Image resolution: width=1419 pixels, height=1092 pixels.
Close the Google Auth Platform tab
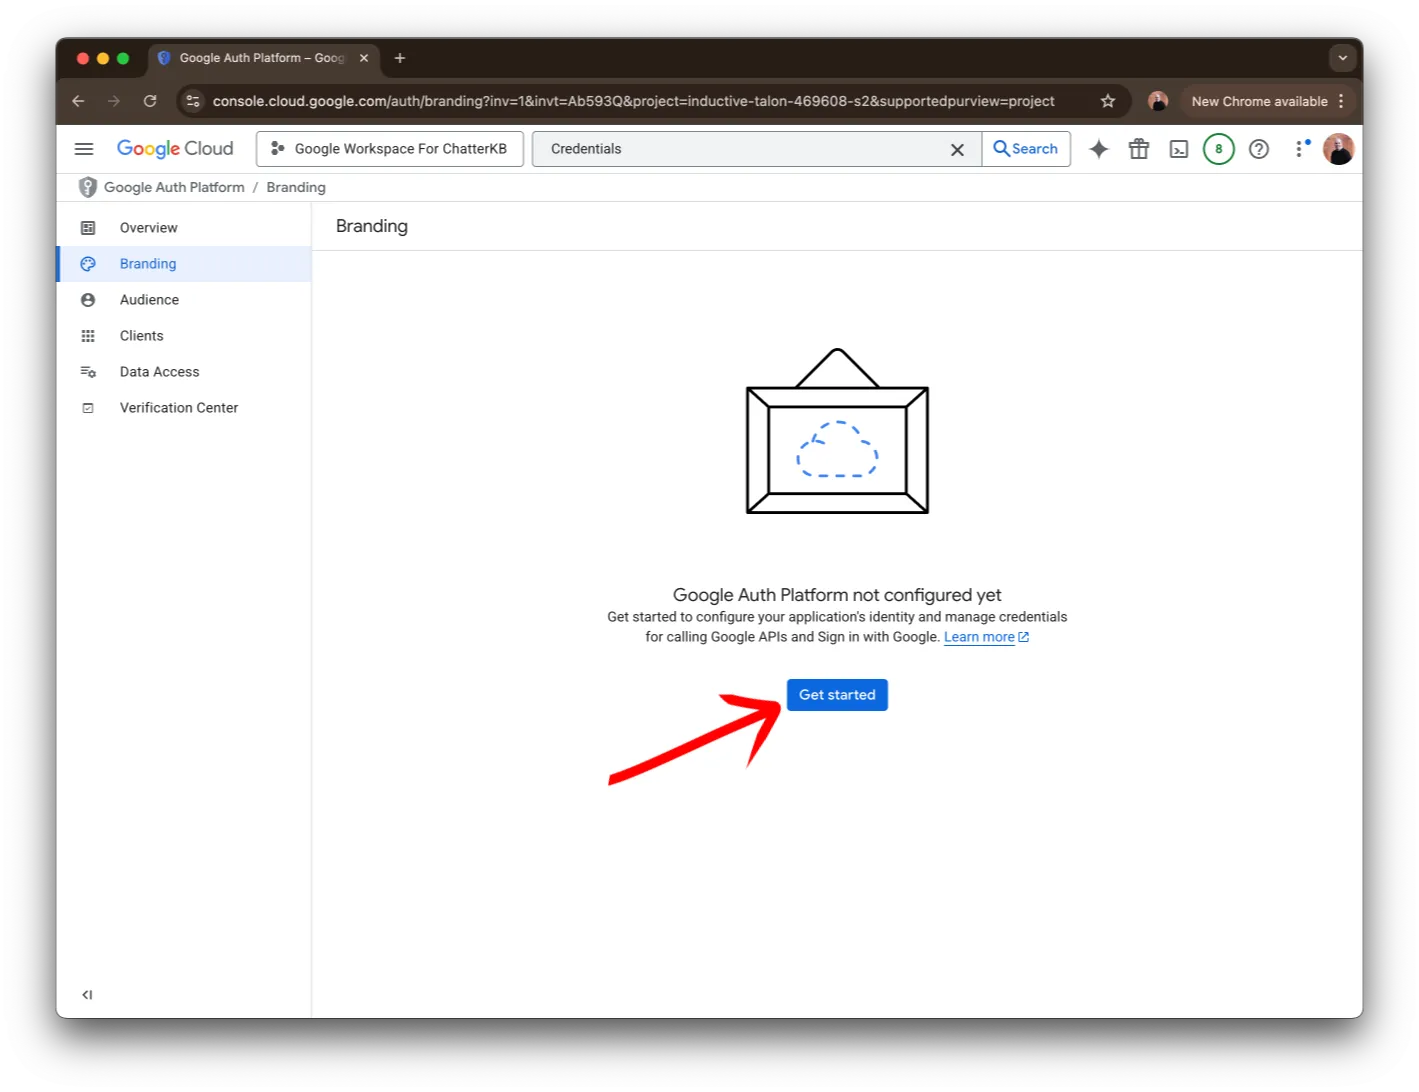[364, 58]
